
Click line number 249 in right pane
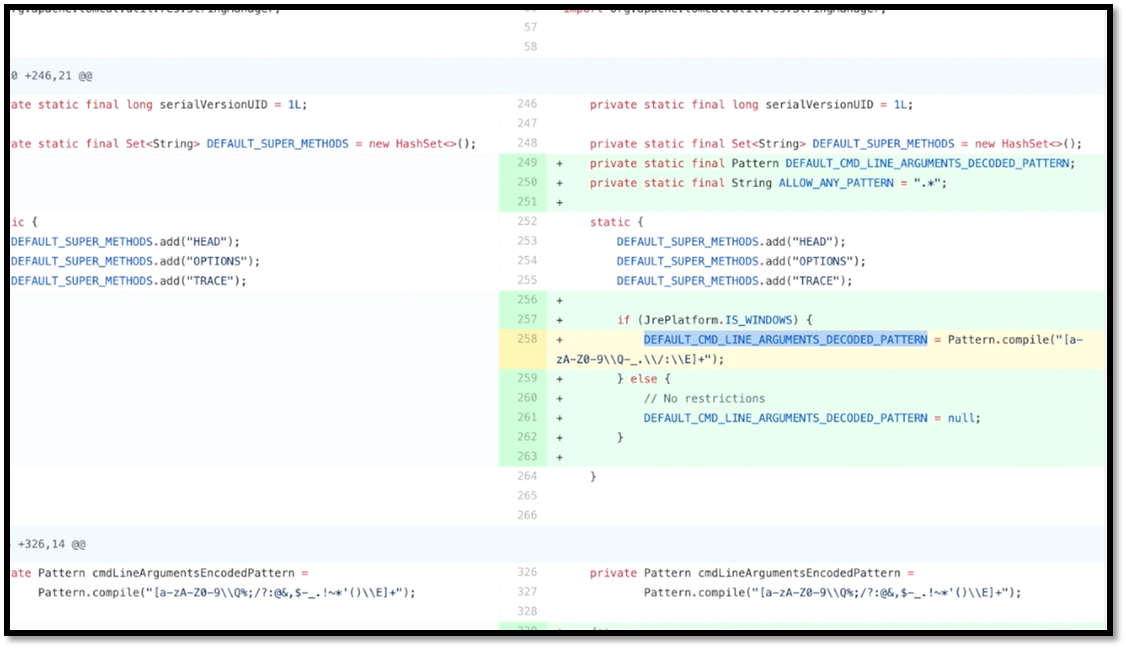coord(527,163)
